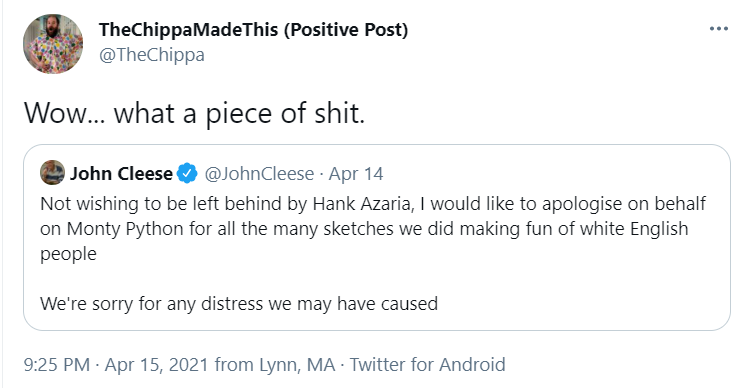Click the word 'people' in the quoted tweet
The image size is (750, 388).
68,254
